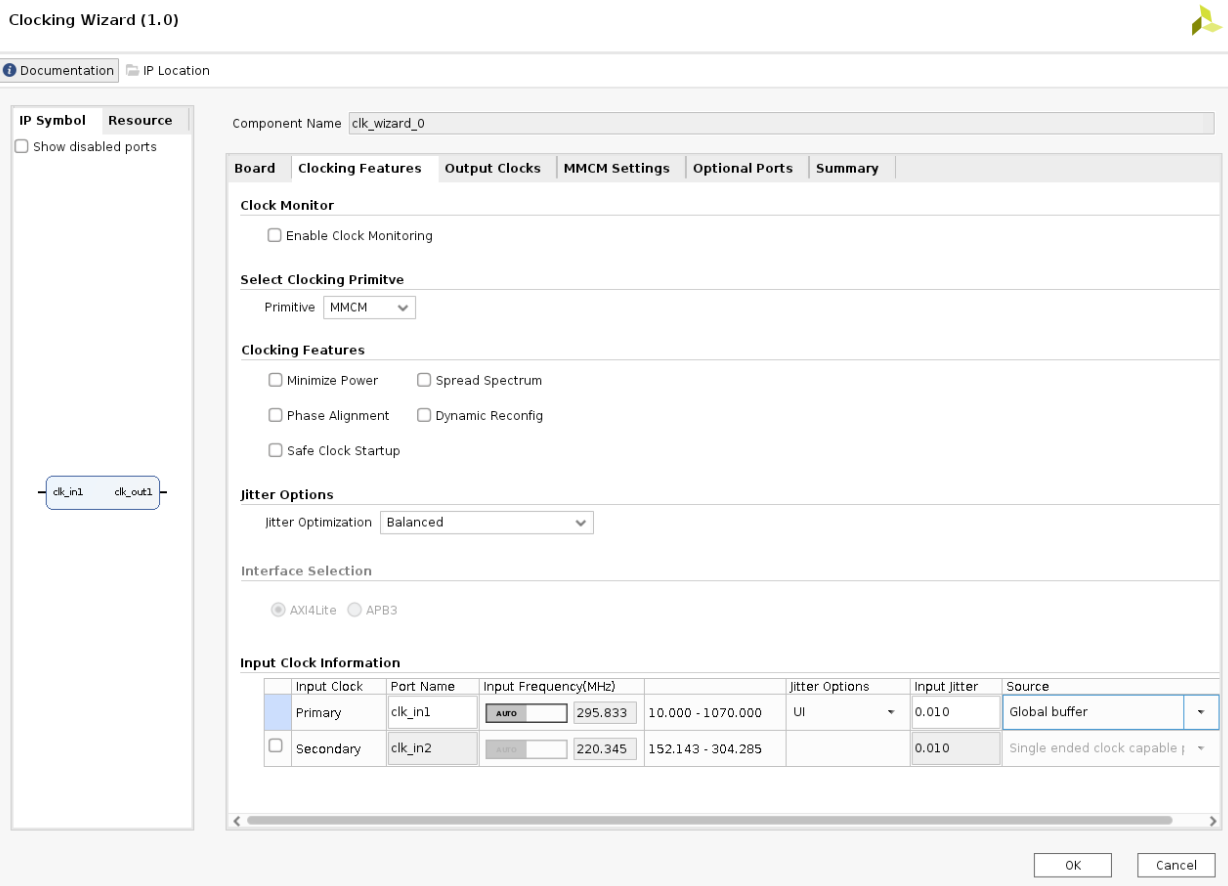Switch to the Resource tab

(140, 120)
